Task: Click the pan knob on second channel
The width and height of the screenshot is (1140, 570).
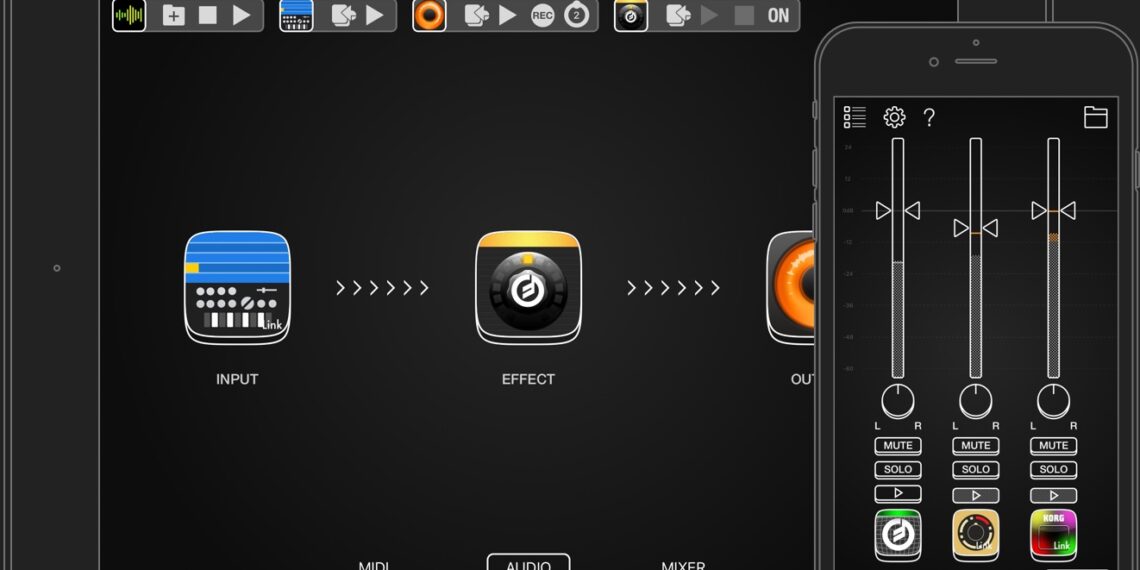Action: coord(975,402)
